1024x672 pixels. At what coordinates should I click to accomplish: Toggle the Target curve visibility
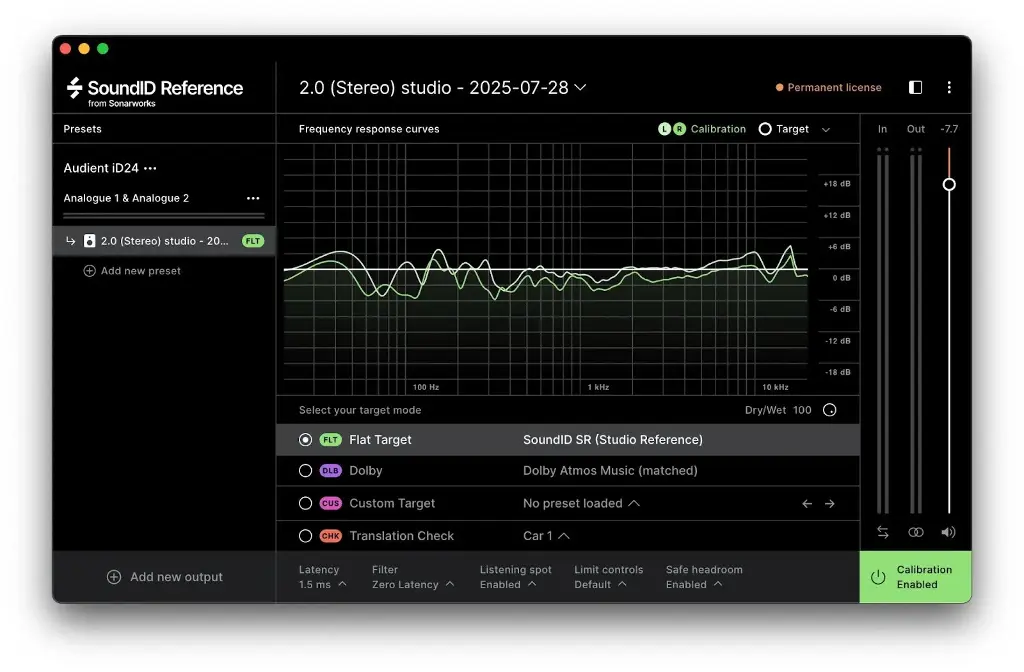pyautogui.click(x=765, y=129)
